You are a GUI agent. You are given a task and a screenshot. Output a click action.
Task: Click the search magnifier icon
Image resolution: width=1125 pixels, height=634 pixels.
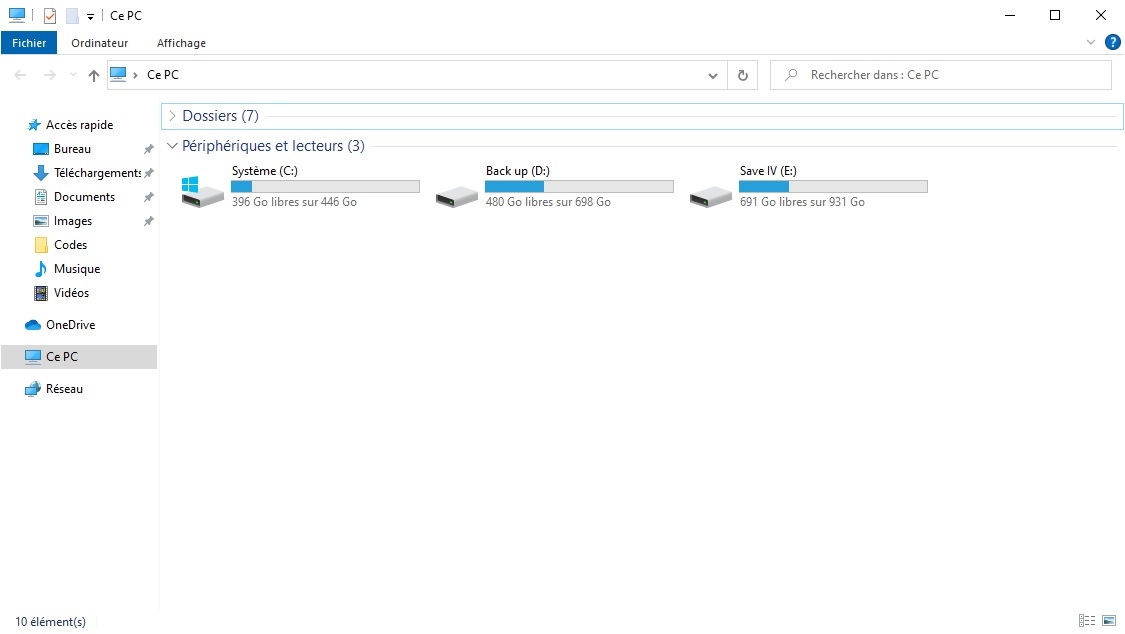(791, 75)
